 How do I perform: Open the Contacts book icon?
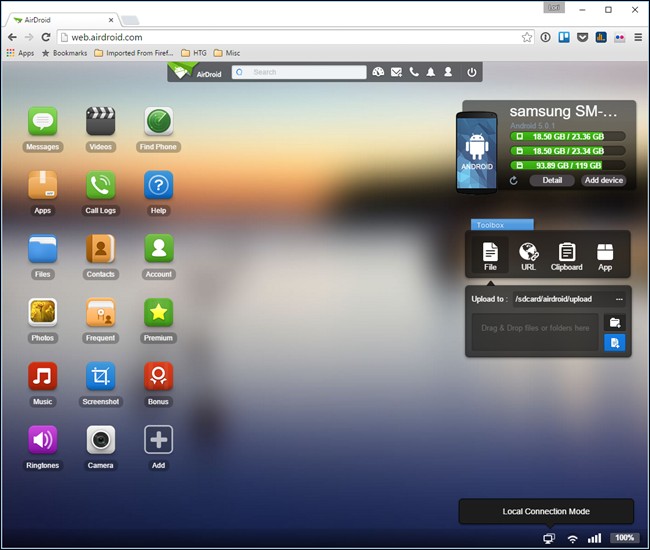point(100,249)
